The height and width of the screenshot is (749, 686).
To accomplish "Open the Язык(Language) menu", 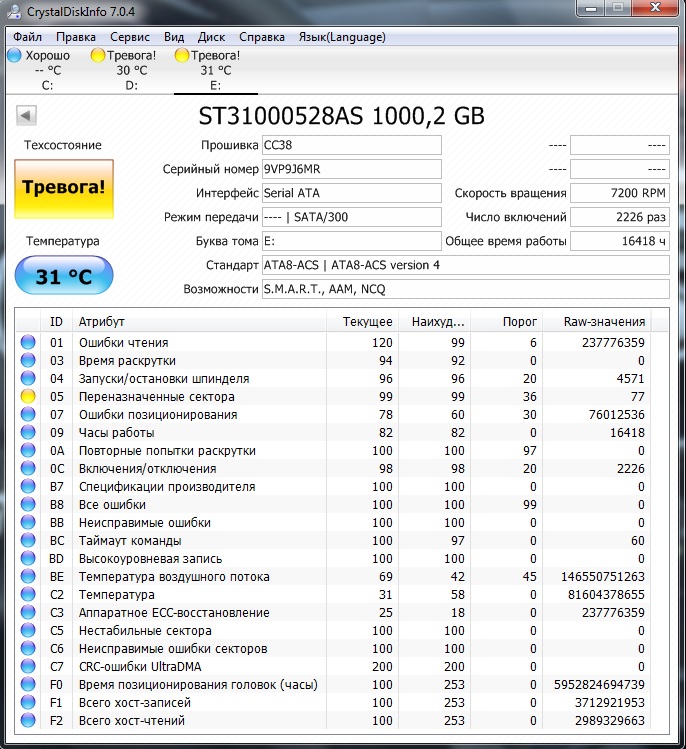I will [342, 37].
